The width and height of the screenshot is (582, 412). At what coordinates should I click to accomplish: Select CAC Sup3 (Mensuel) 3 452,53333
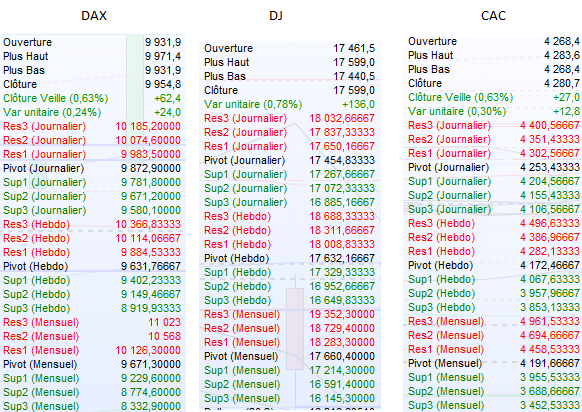click(x=494, y=405)
